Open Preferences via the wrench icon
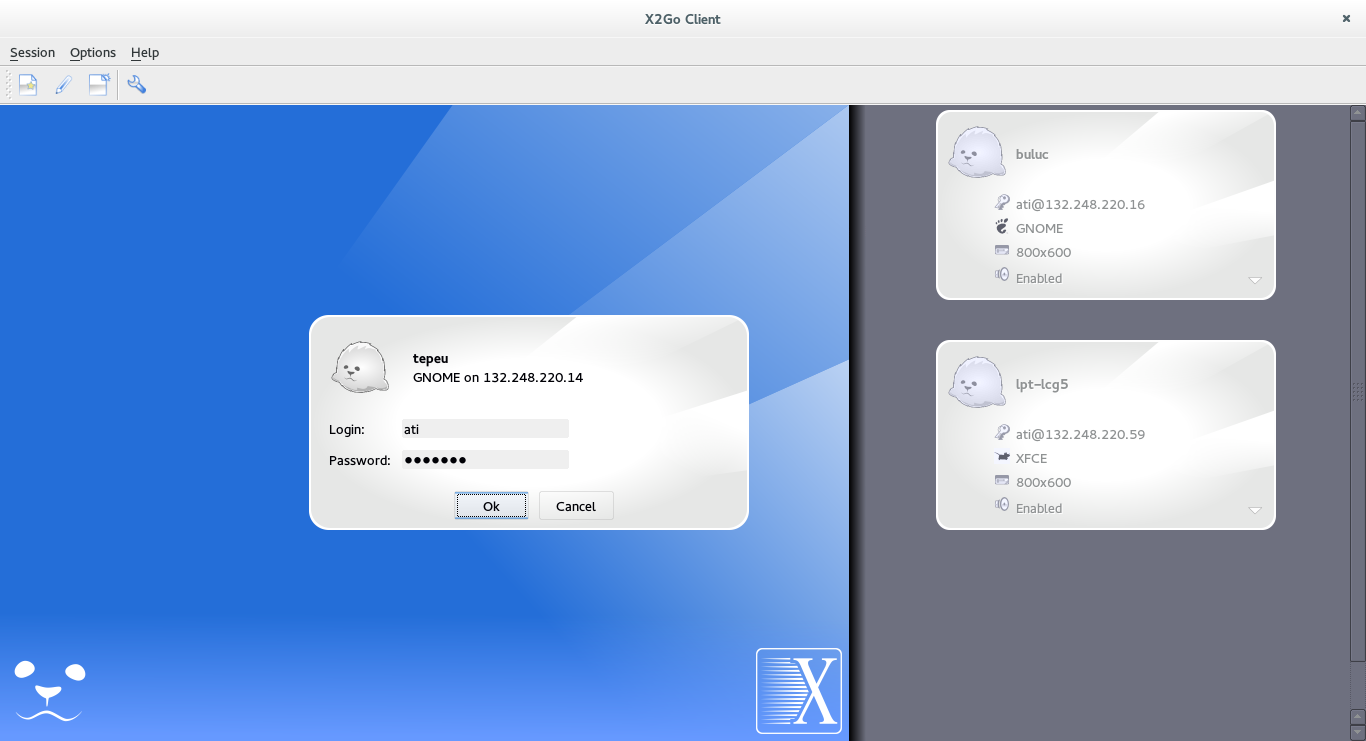Viewport: 1366px width, 741px height. point(137,85)
